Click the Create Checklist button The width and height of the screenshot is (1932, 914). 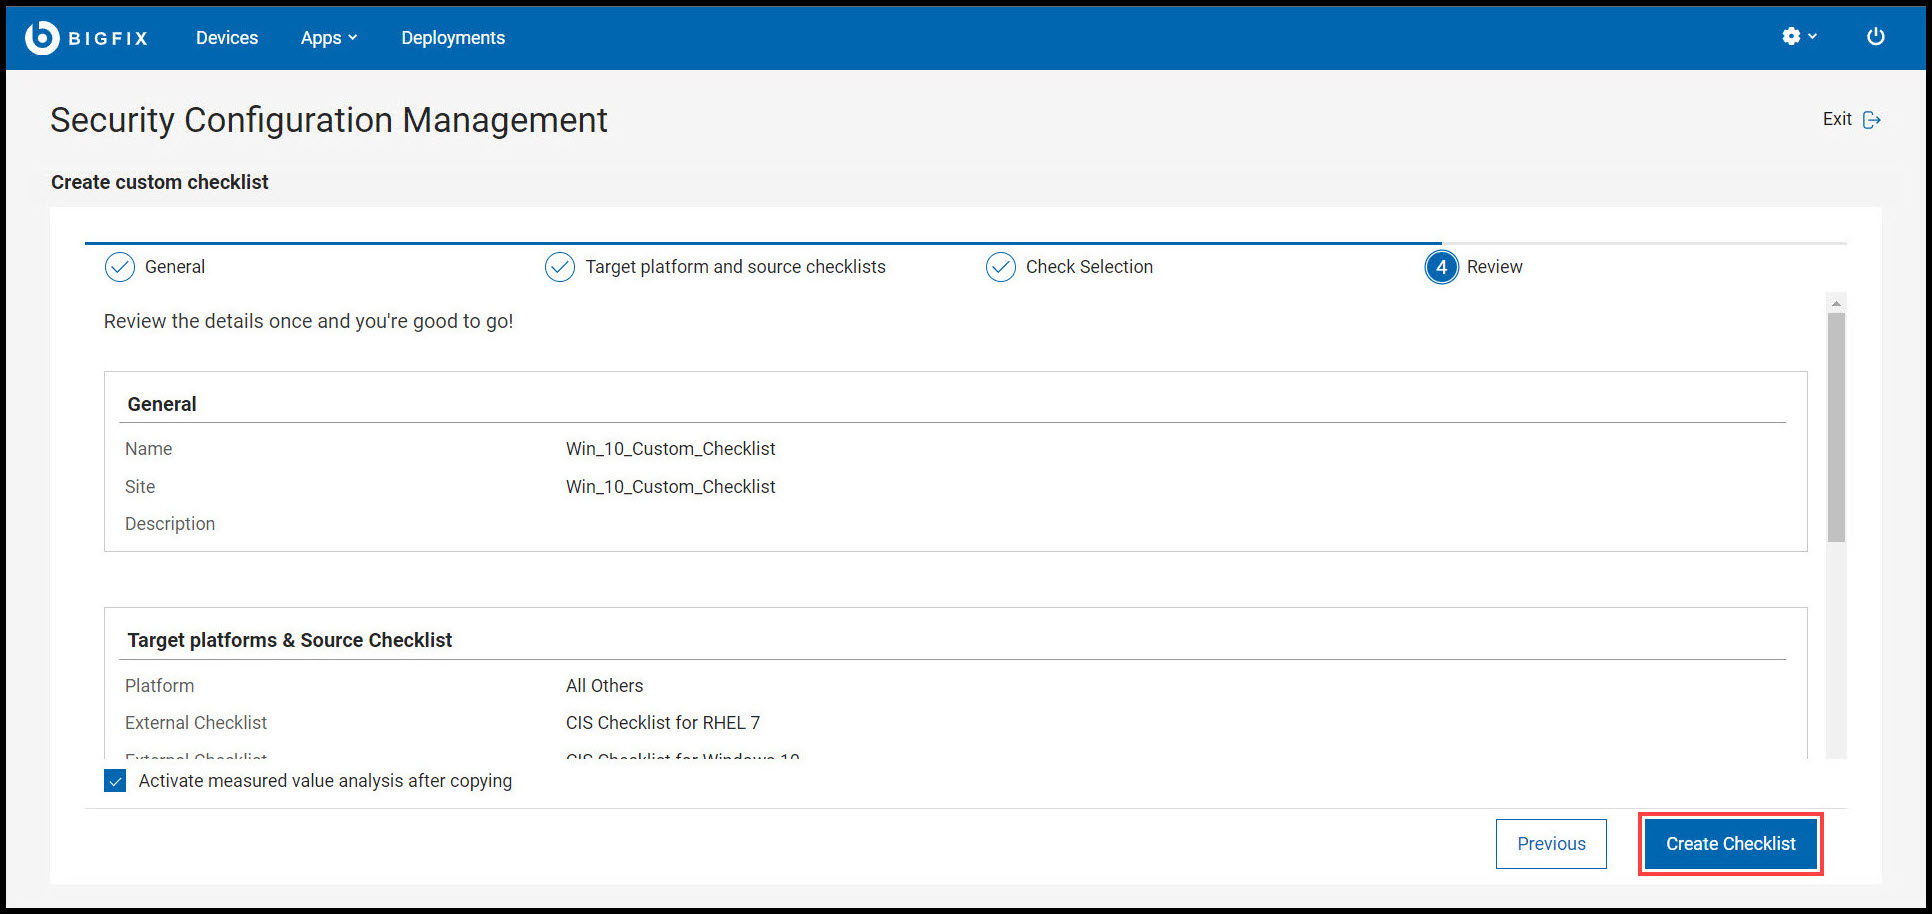(x=1730, y=843)
